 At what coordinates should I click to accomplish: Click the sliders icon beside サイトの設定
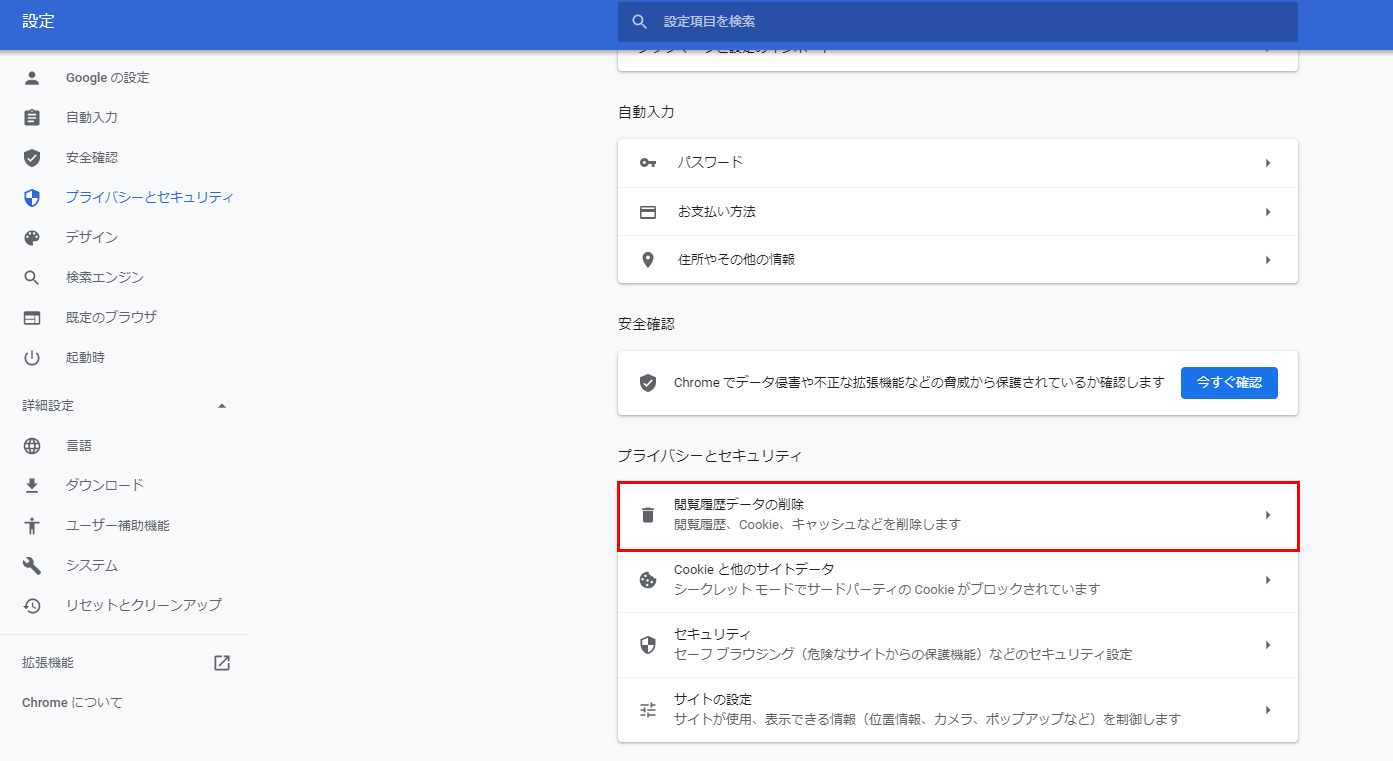[648, 710]
